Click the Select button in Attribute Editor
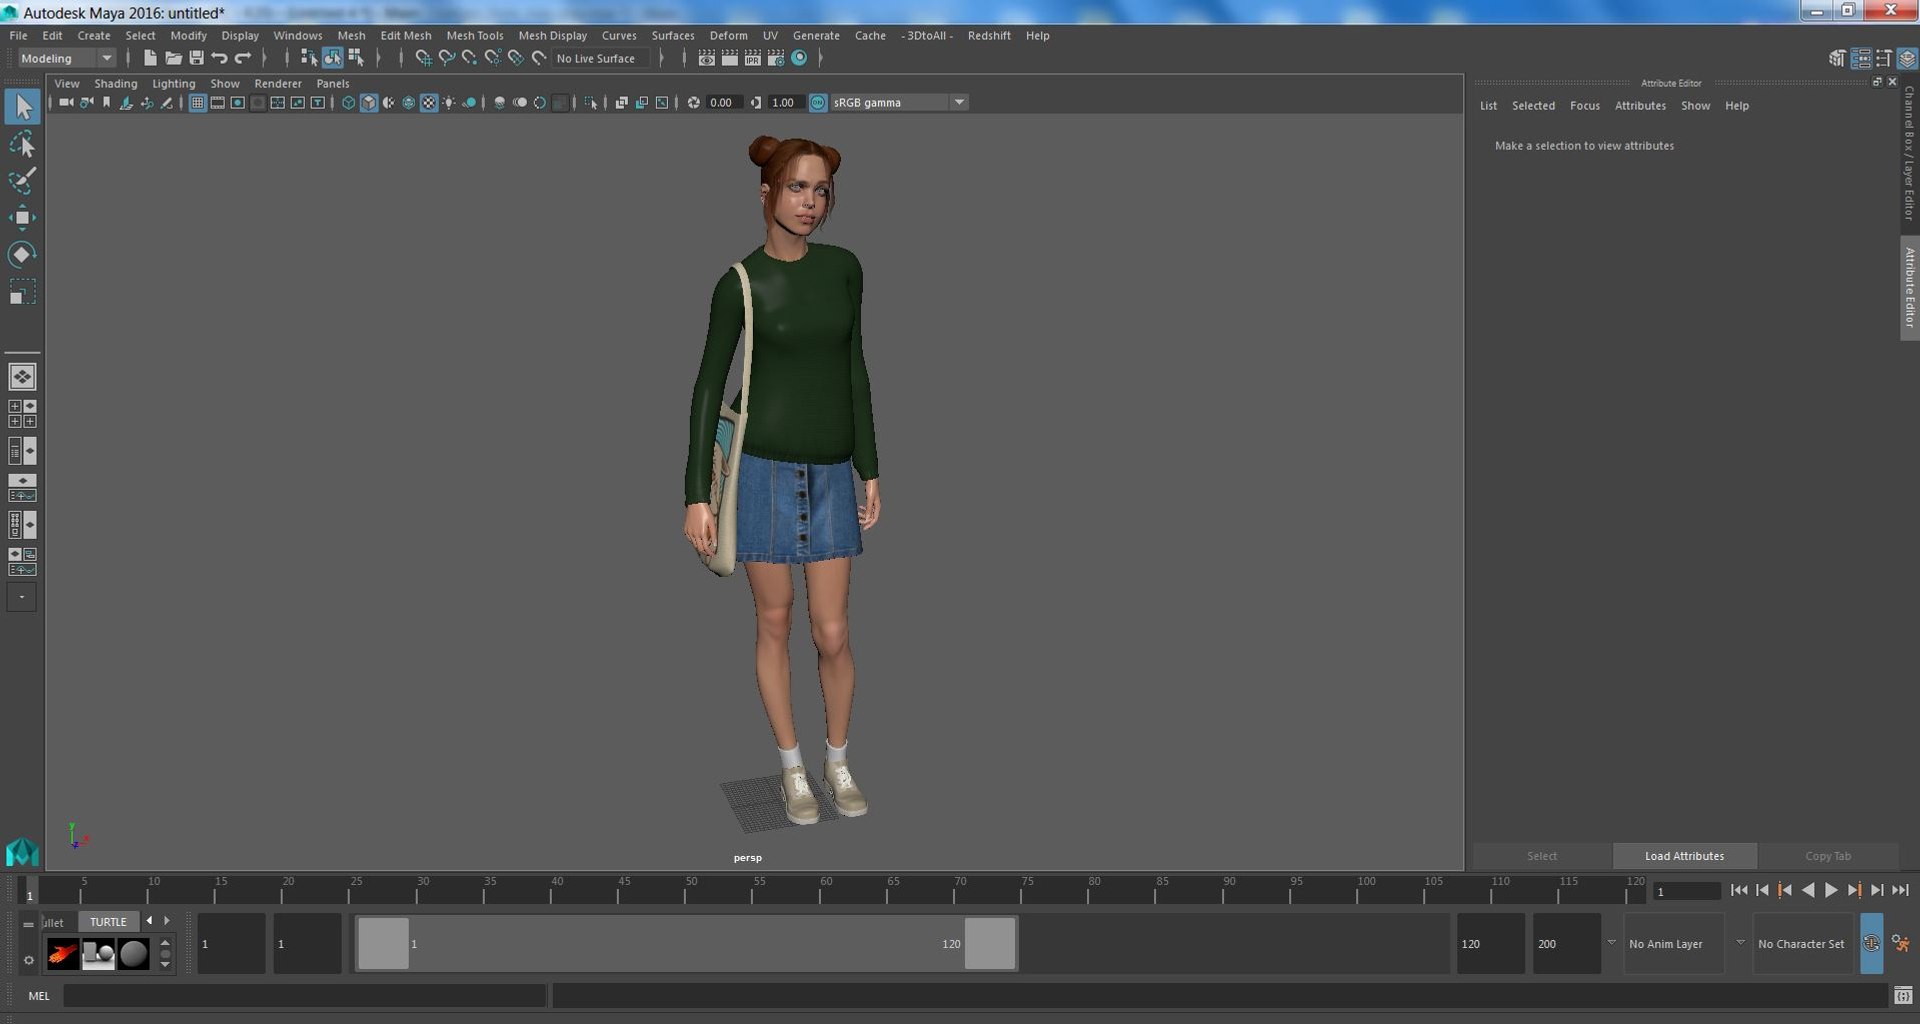 coord(1541,856)
